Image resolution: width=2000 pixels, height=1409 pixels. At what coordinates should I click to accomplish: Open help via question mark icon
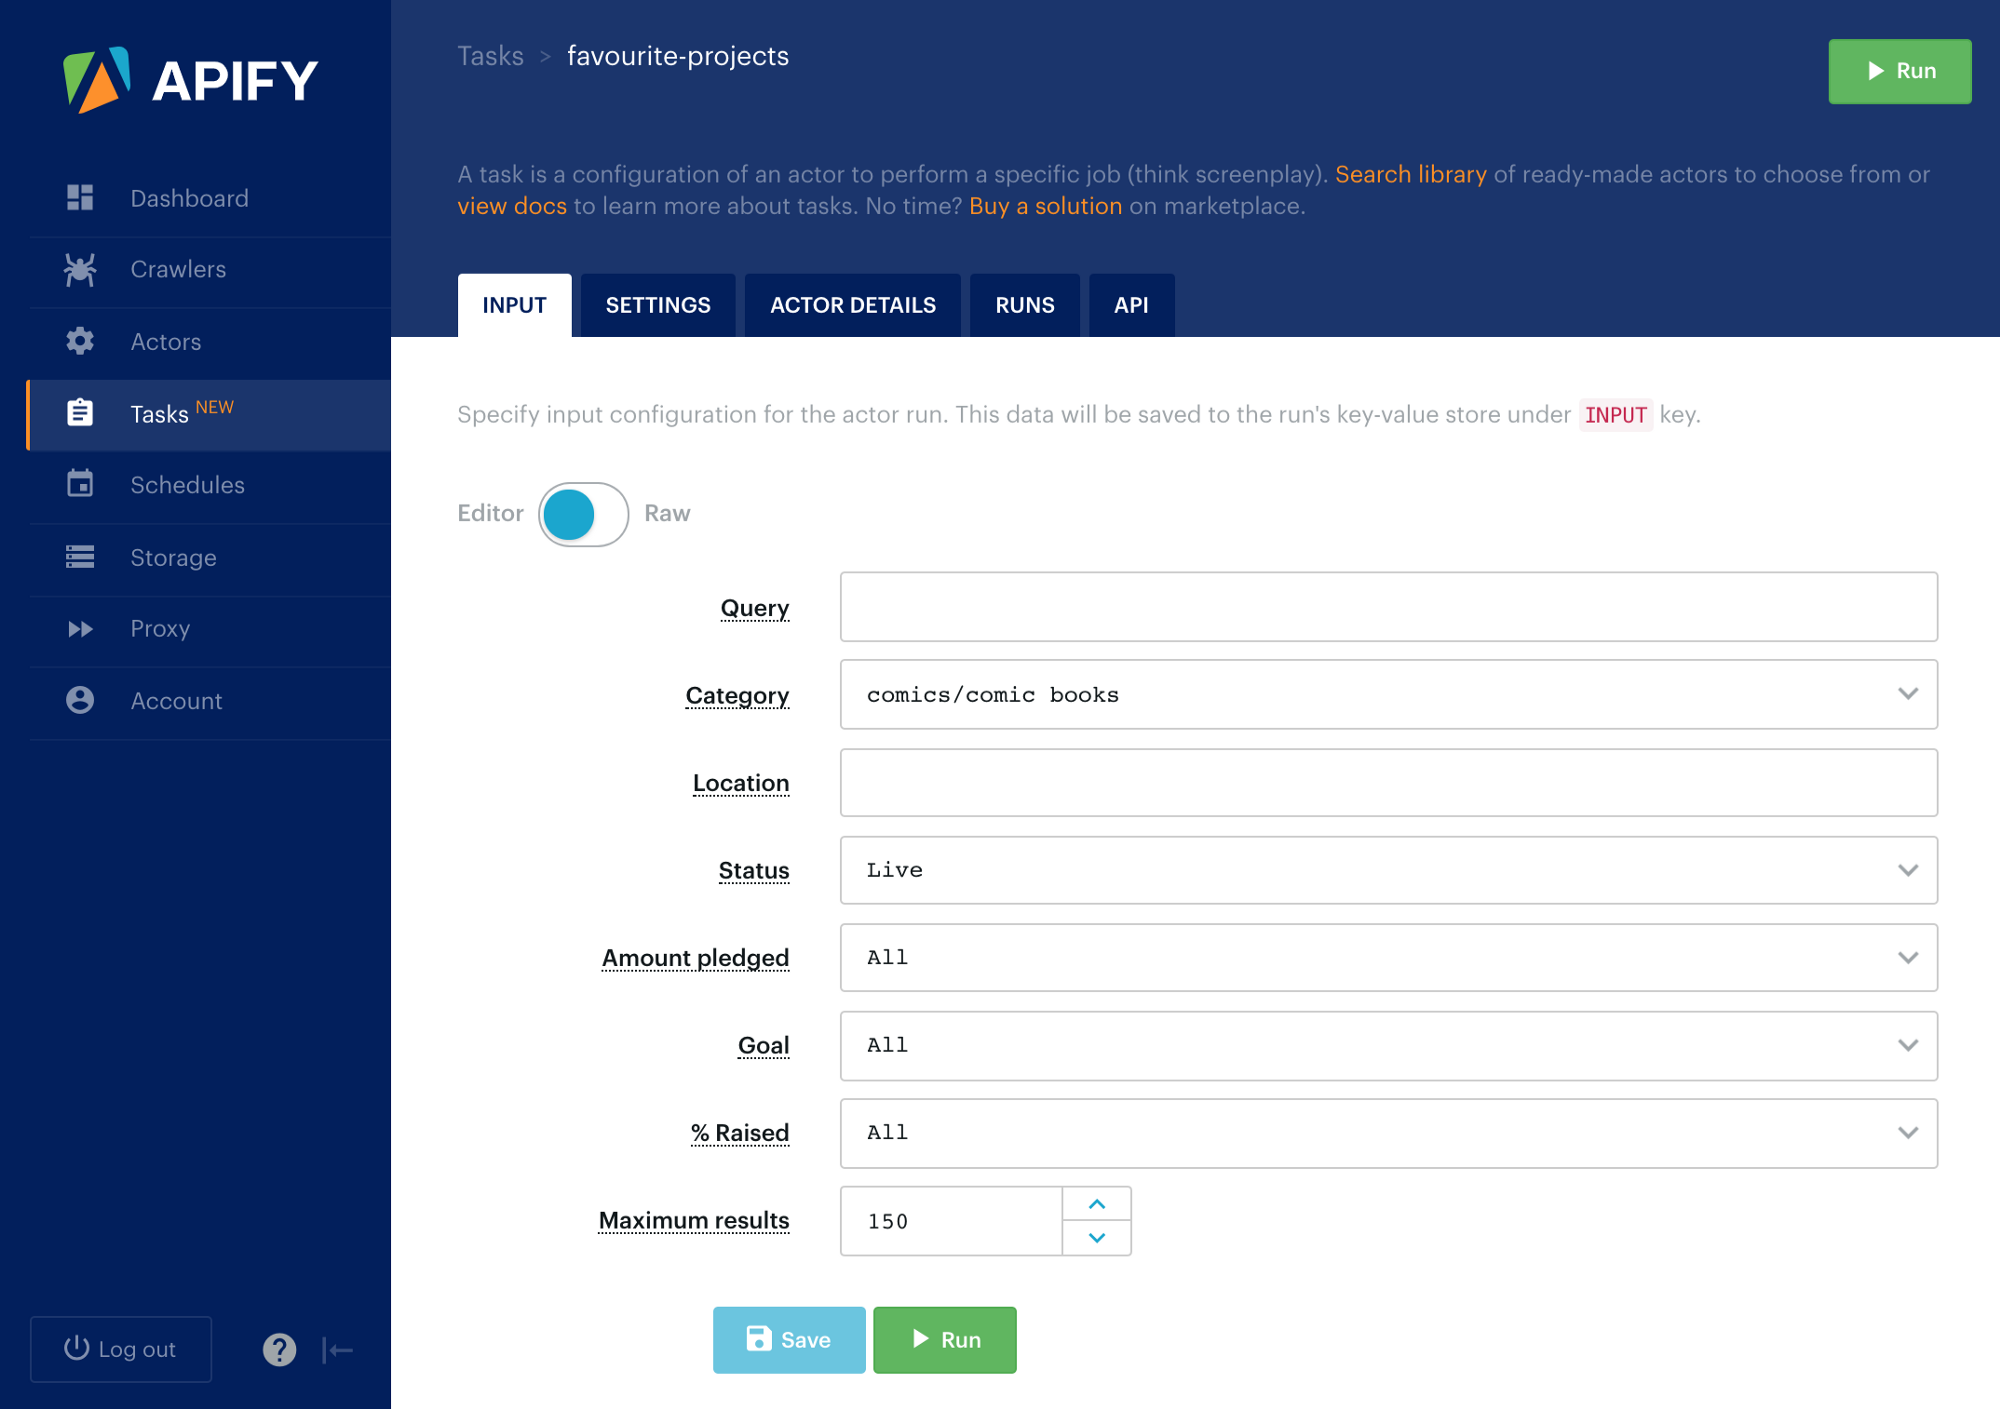coord(280,1350)
